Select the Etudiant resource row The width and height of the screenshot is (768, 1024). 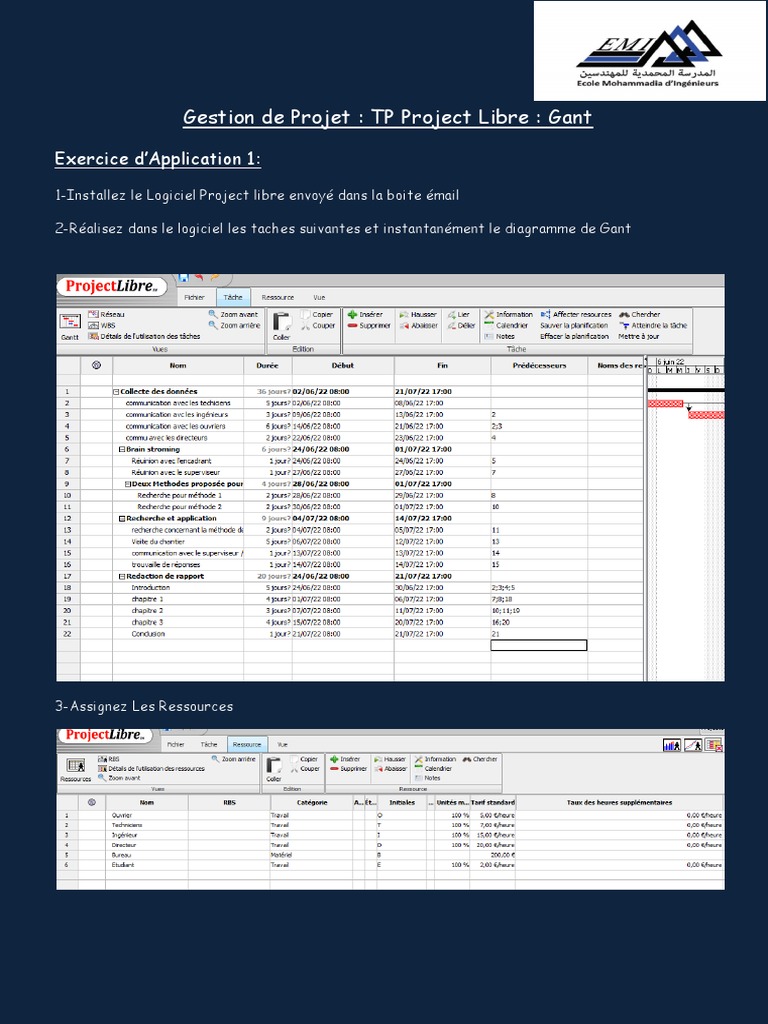tap(391, 865)
